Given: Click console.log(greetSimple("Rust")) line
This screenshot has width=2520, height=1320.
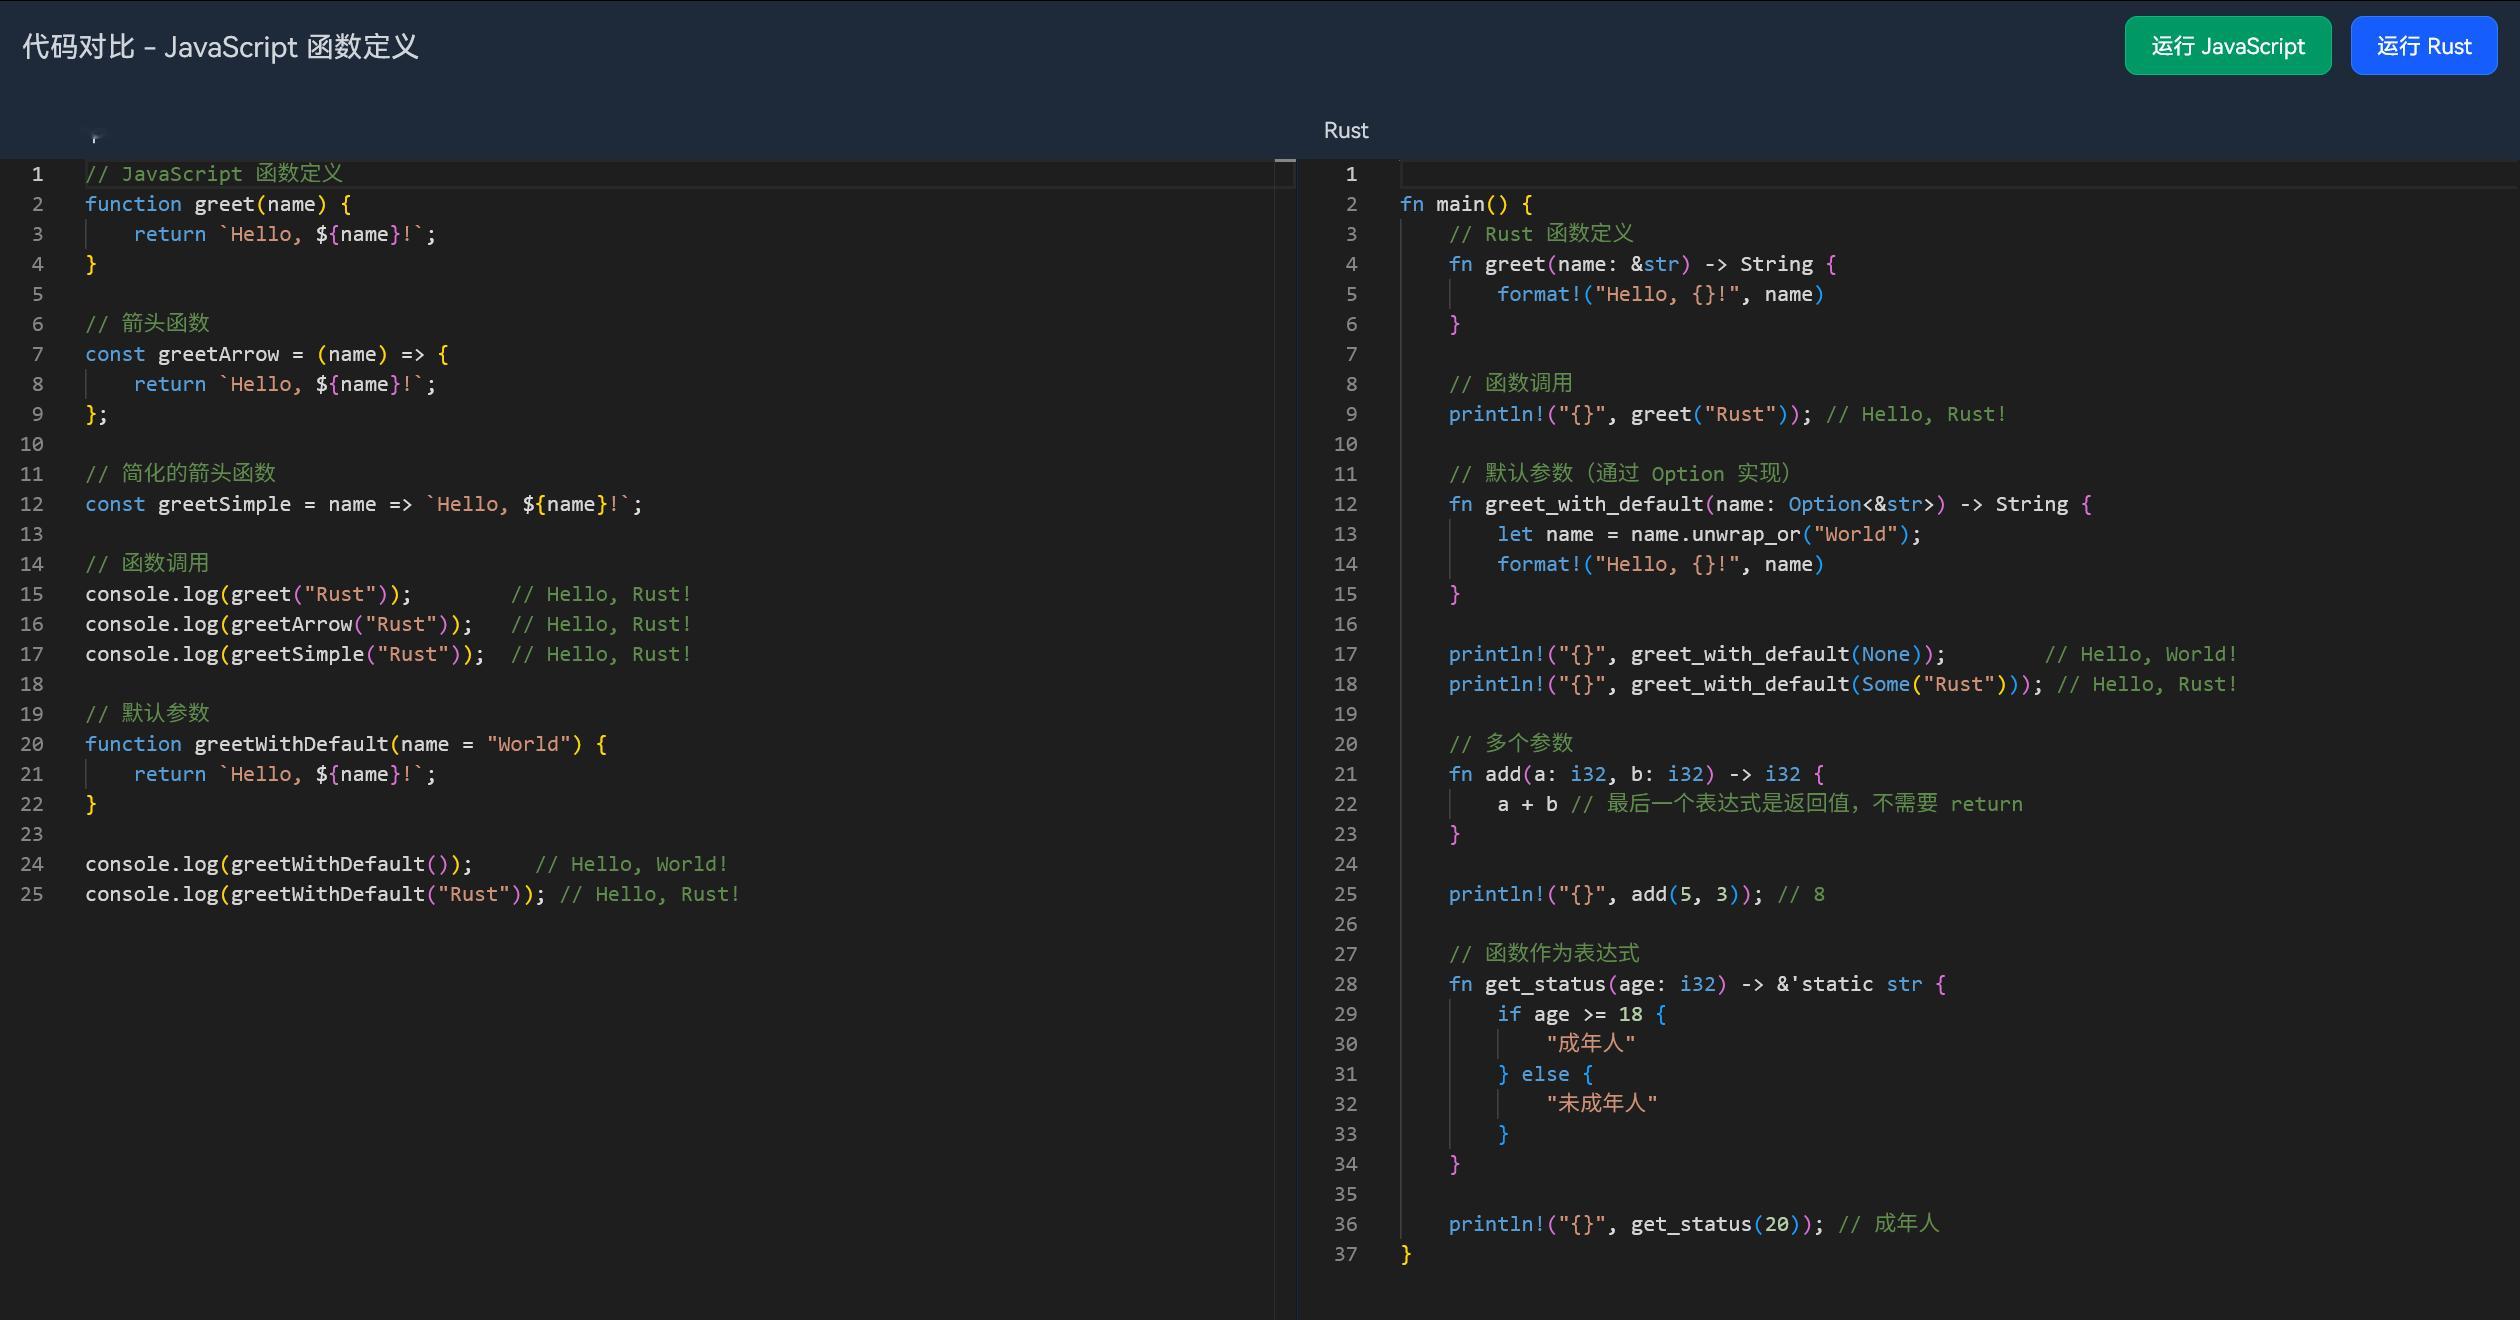Looking at the screenshot, I should 284,654.
